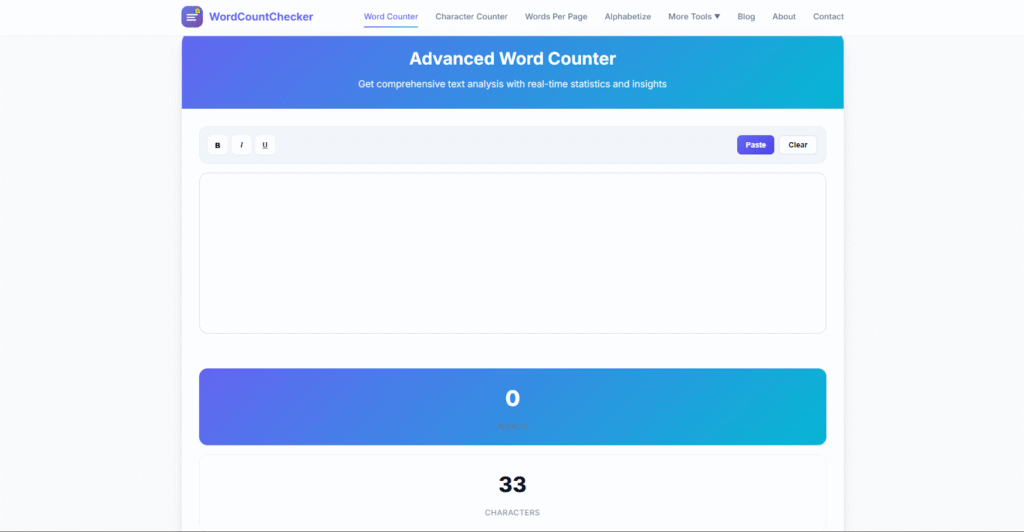The height and width of the screenshot is (532, 1024).
Task: Open the Words Per Page tool
Action: (x=556, y=17)
